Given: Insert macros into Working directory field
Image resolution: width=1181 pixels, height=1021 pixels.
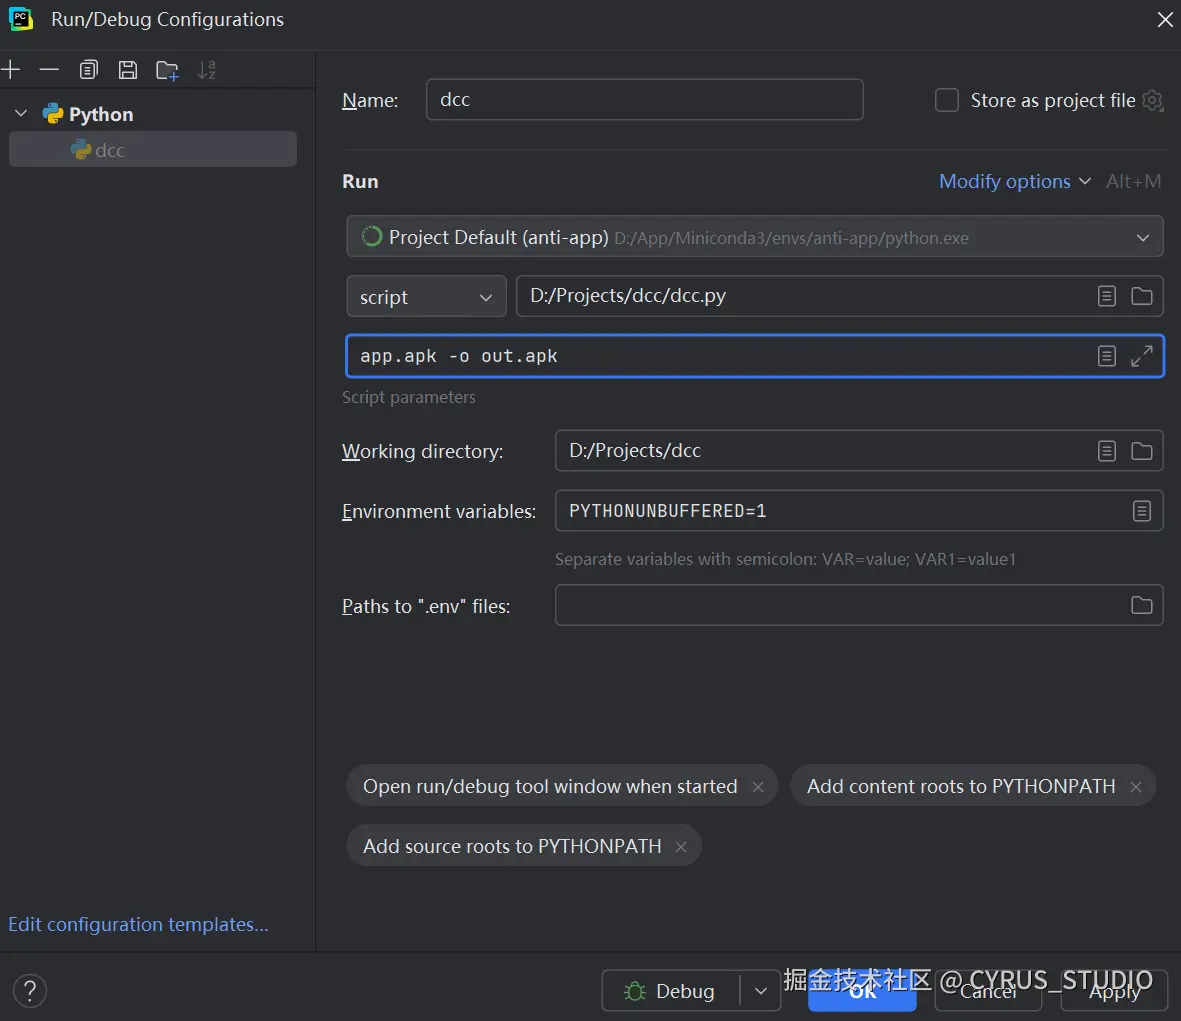Looking at the screenshot, I should 1106,451.
